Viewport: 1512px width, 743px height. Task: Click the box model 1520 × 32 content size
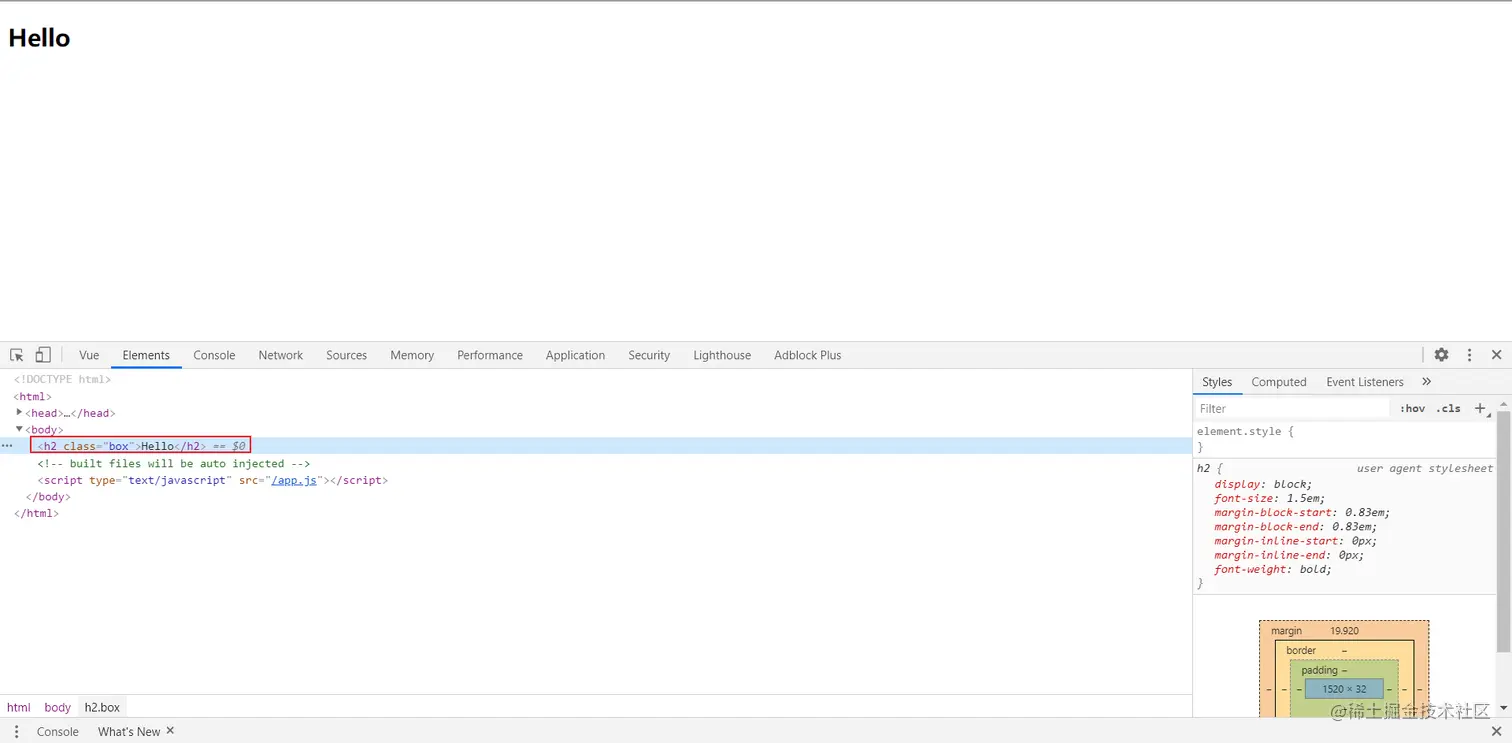pos(1344,689)
